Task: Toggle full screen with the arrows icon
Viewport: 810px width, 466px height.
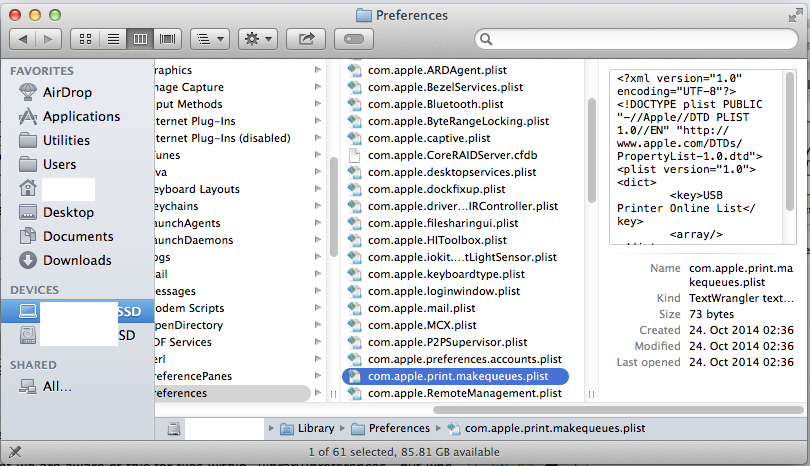Action: pyautogui.click(x=796, y=16)
